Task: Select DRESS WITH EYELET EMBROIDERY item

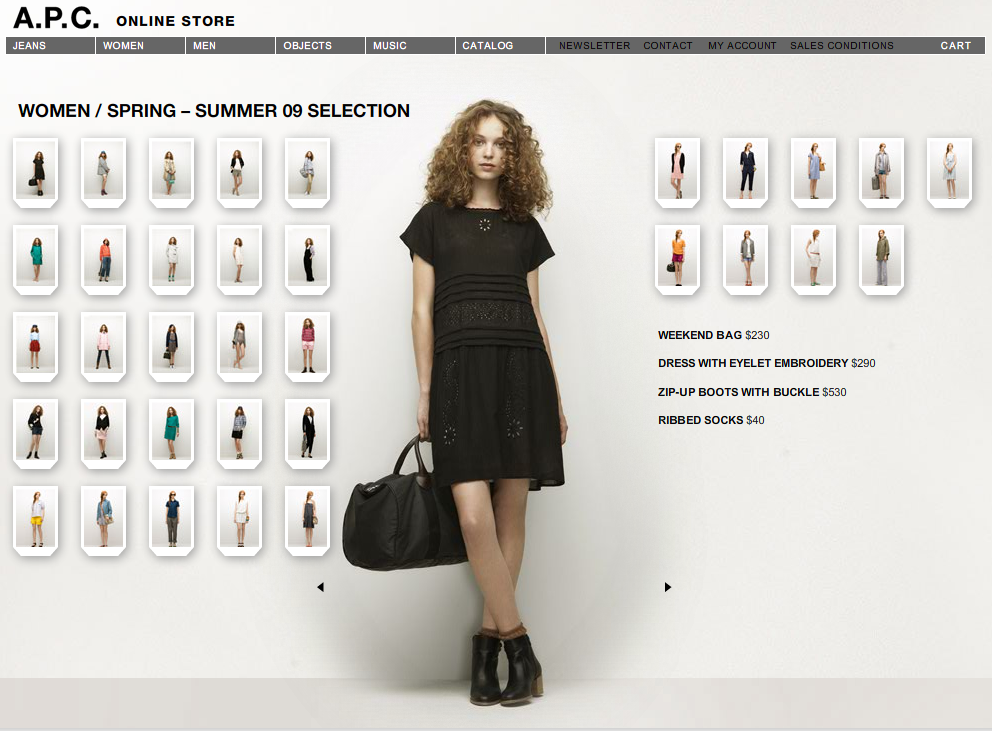Action: pos(766,363)
